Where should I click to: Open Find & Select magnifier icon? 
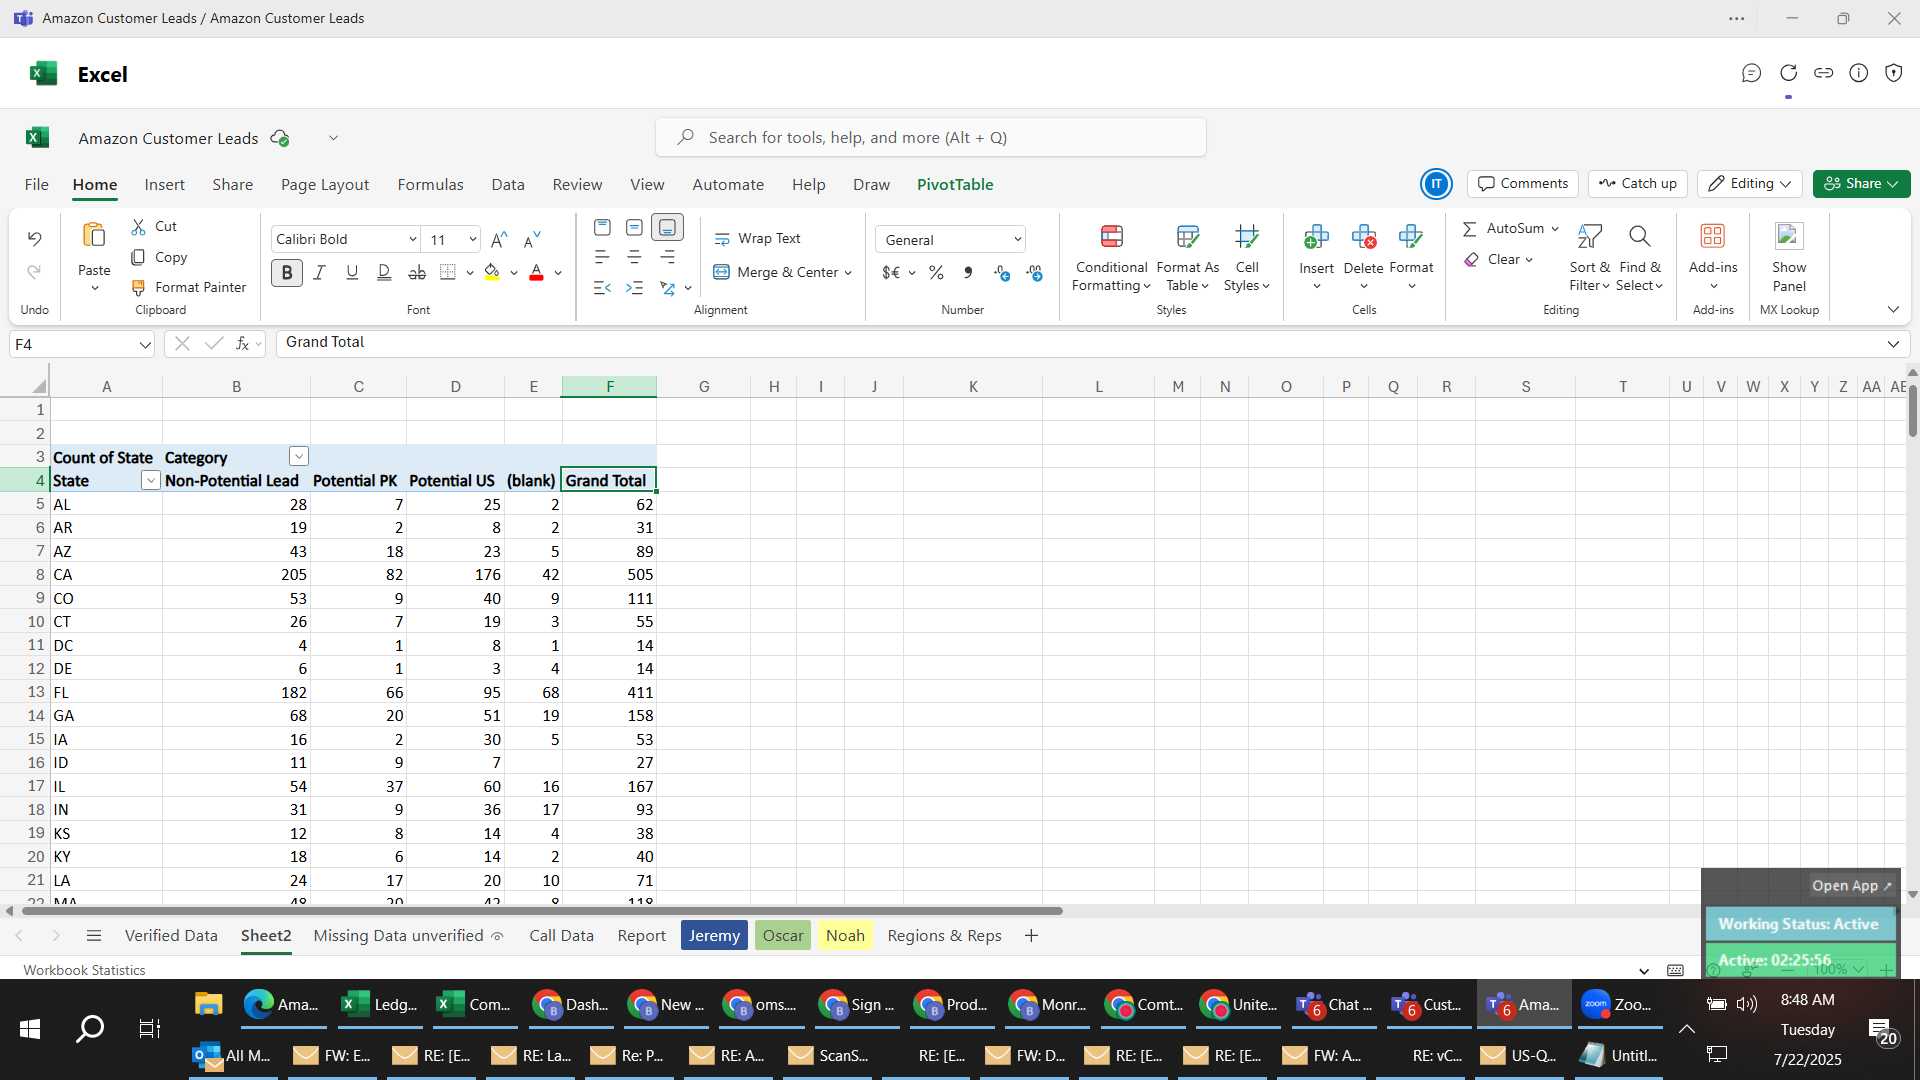1639,236
